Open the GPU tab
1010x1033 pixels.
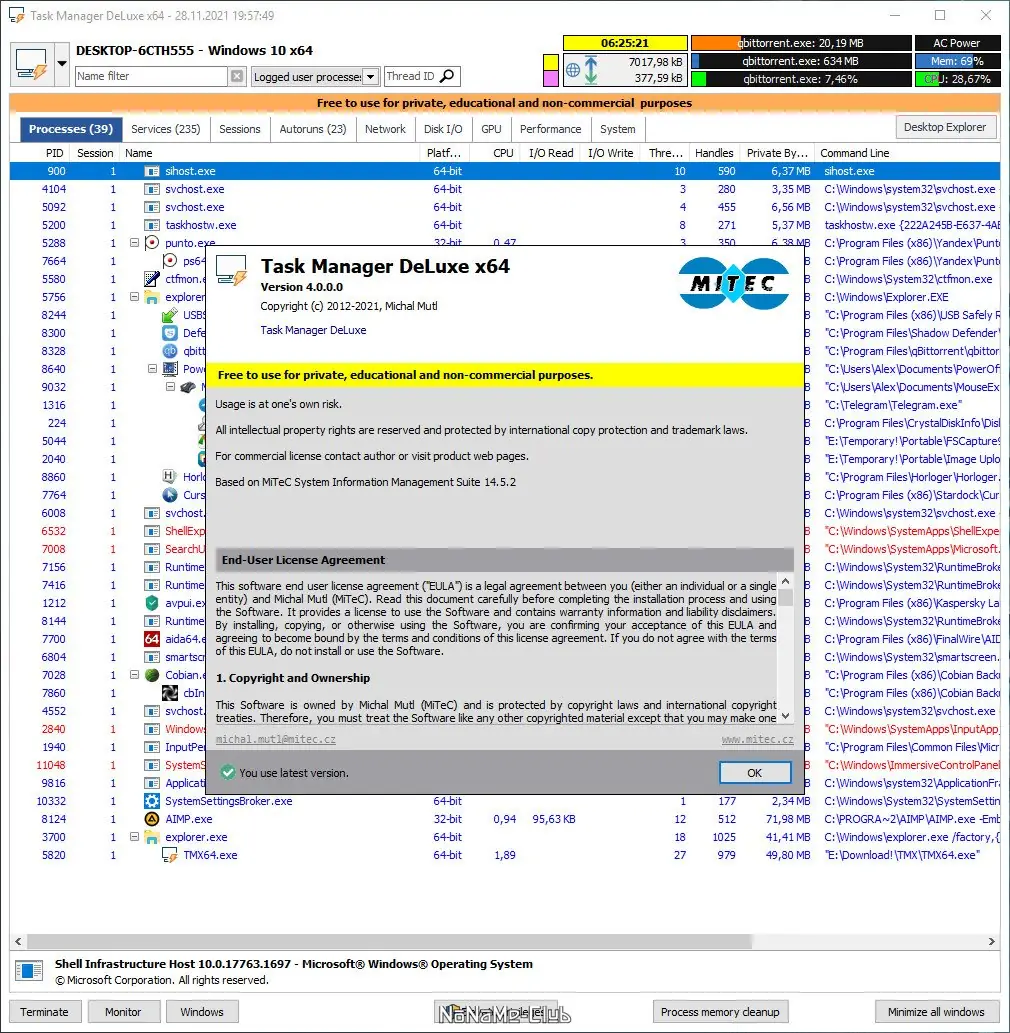pos(491,129)
